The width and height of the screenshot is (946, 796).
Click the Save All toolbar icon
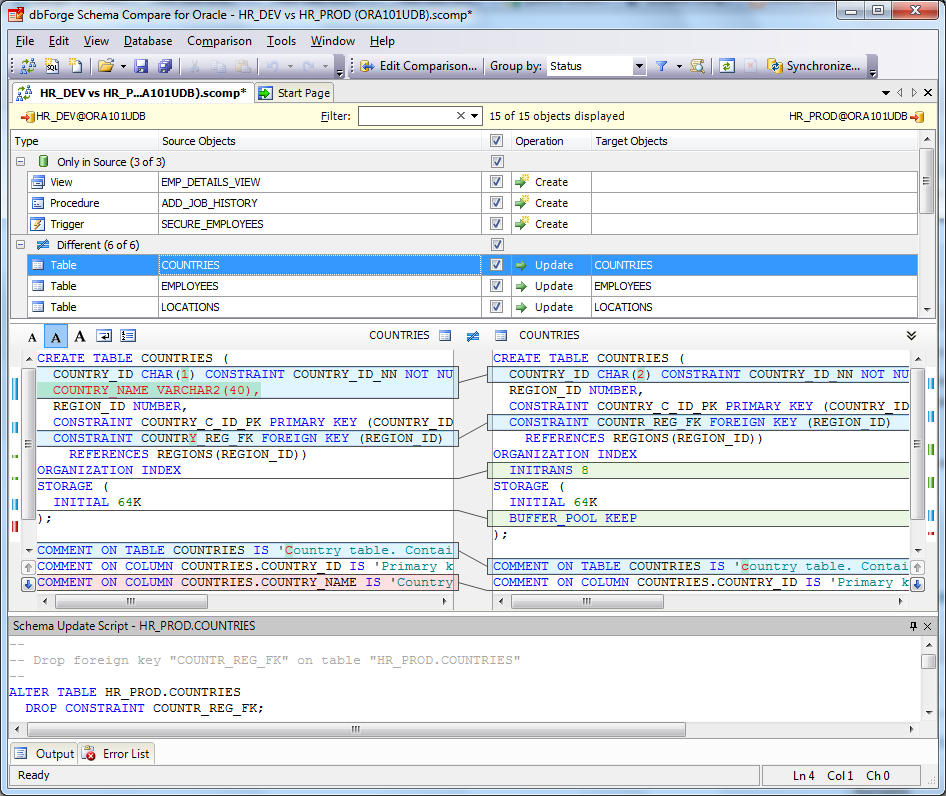pos(165,66)
